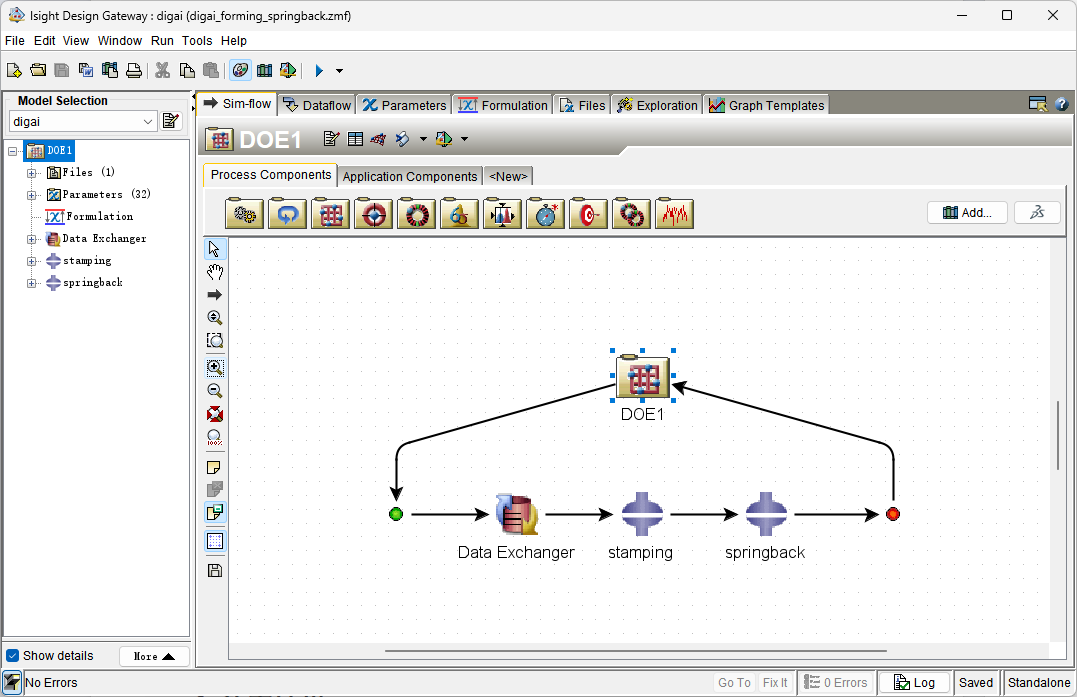Collapse the DOE1 tree node

(12, 151)
